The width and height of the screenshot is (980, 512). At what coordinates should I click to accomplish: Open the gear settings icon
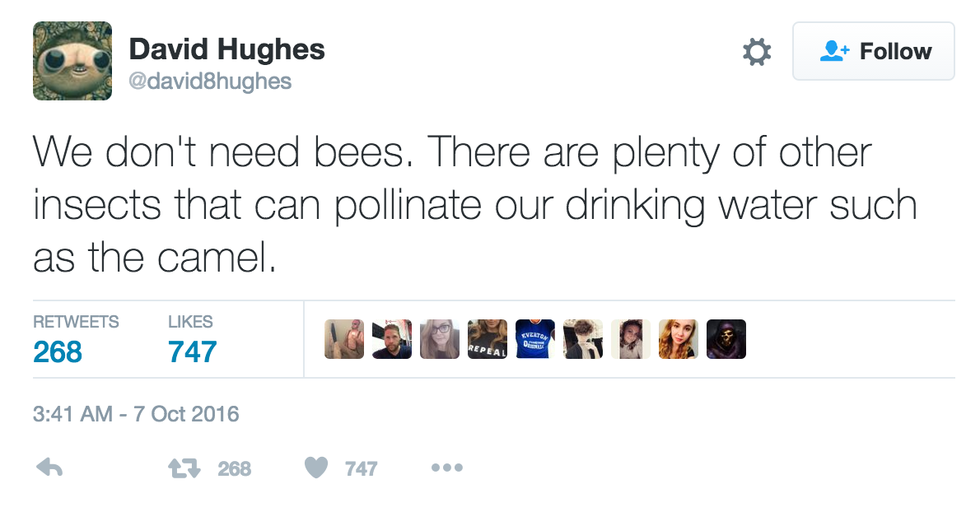757,52
